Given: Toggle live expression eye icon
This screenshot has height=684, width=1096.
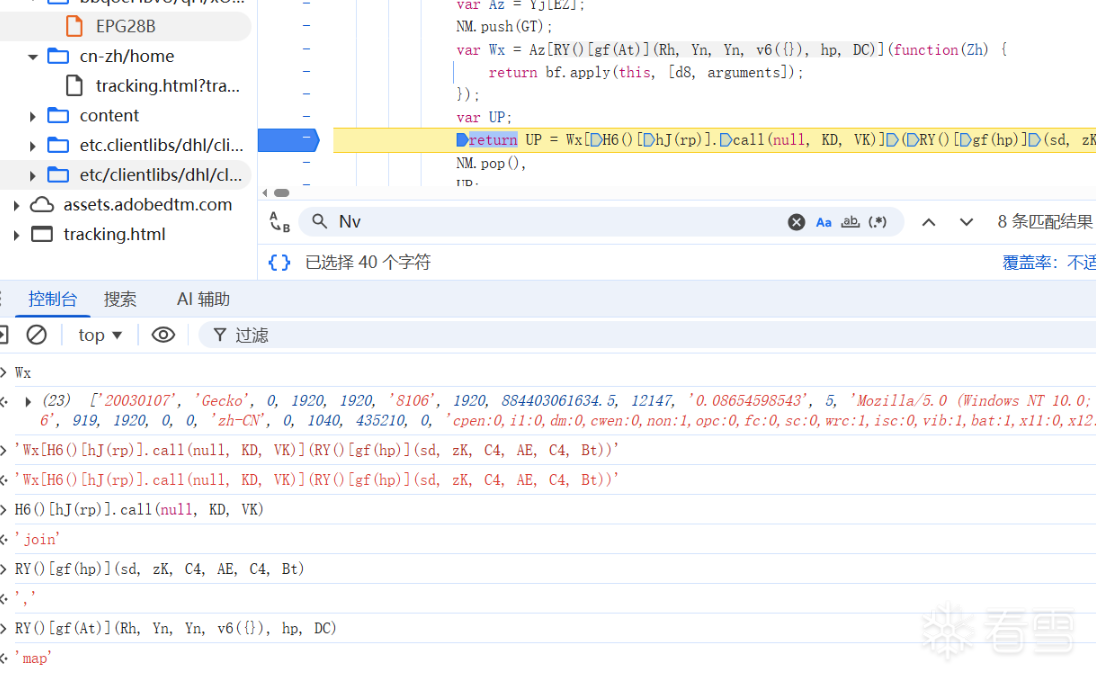Looking at the screenshot, I should pyautogui.click(x=163, y=335).
